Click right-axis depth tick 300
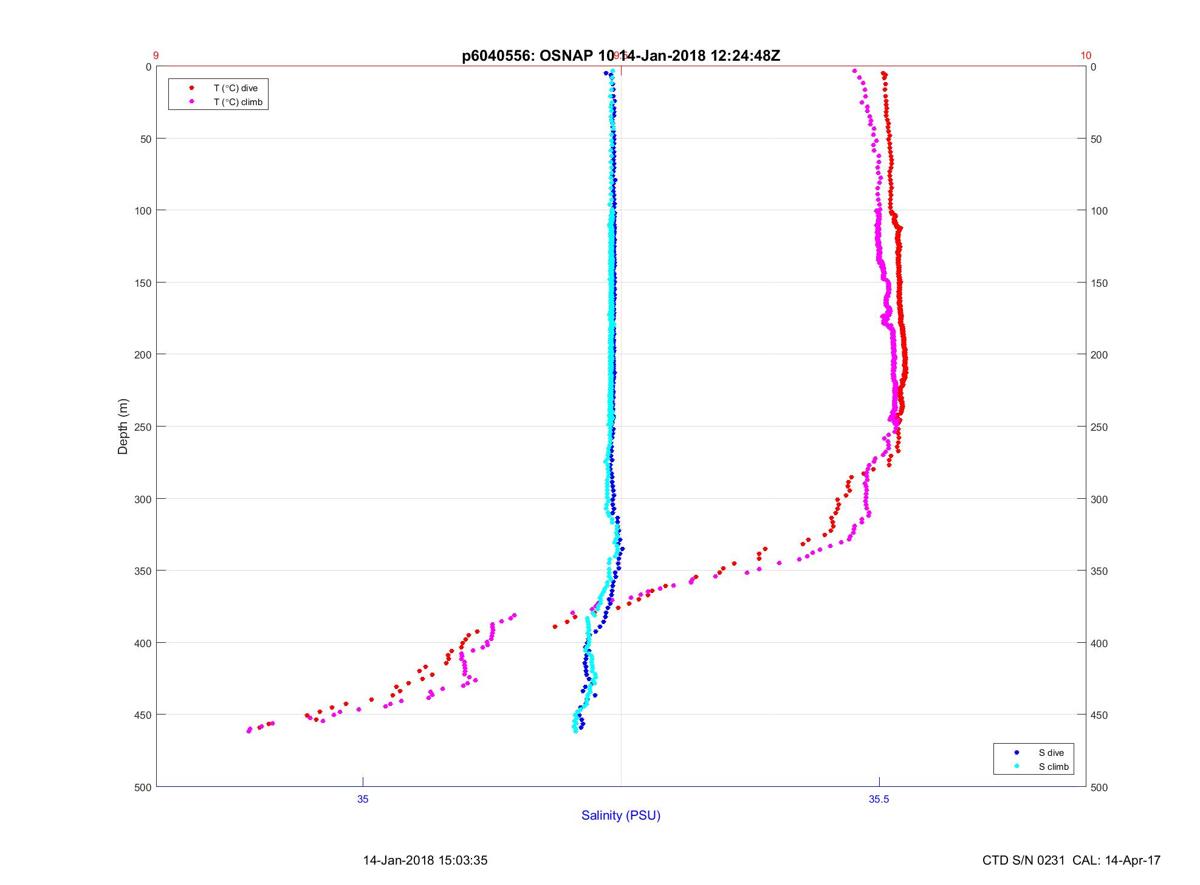1200x885 pixels. (1101, 499)
